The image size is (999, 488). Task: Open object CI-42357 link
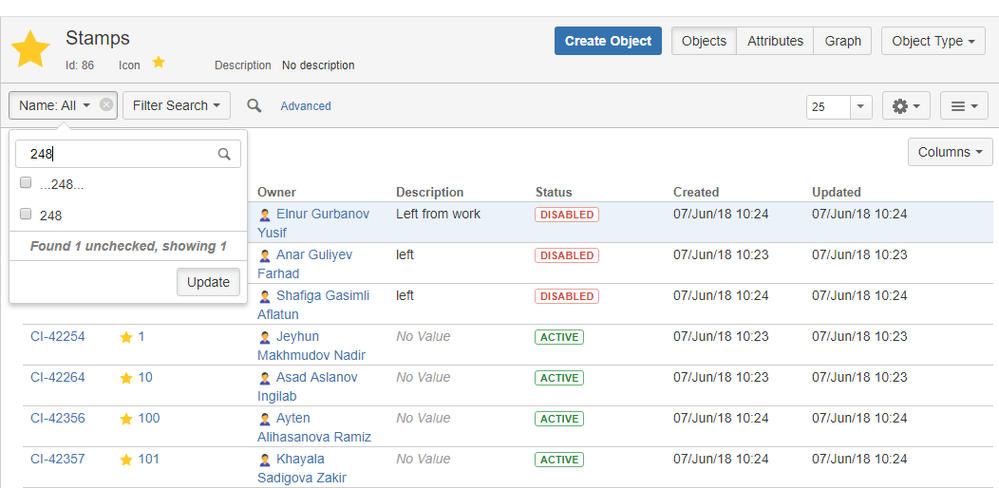57,459
